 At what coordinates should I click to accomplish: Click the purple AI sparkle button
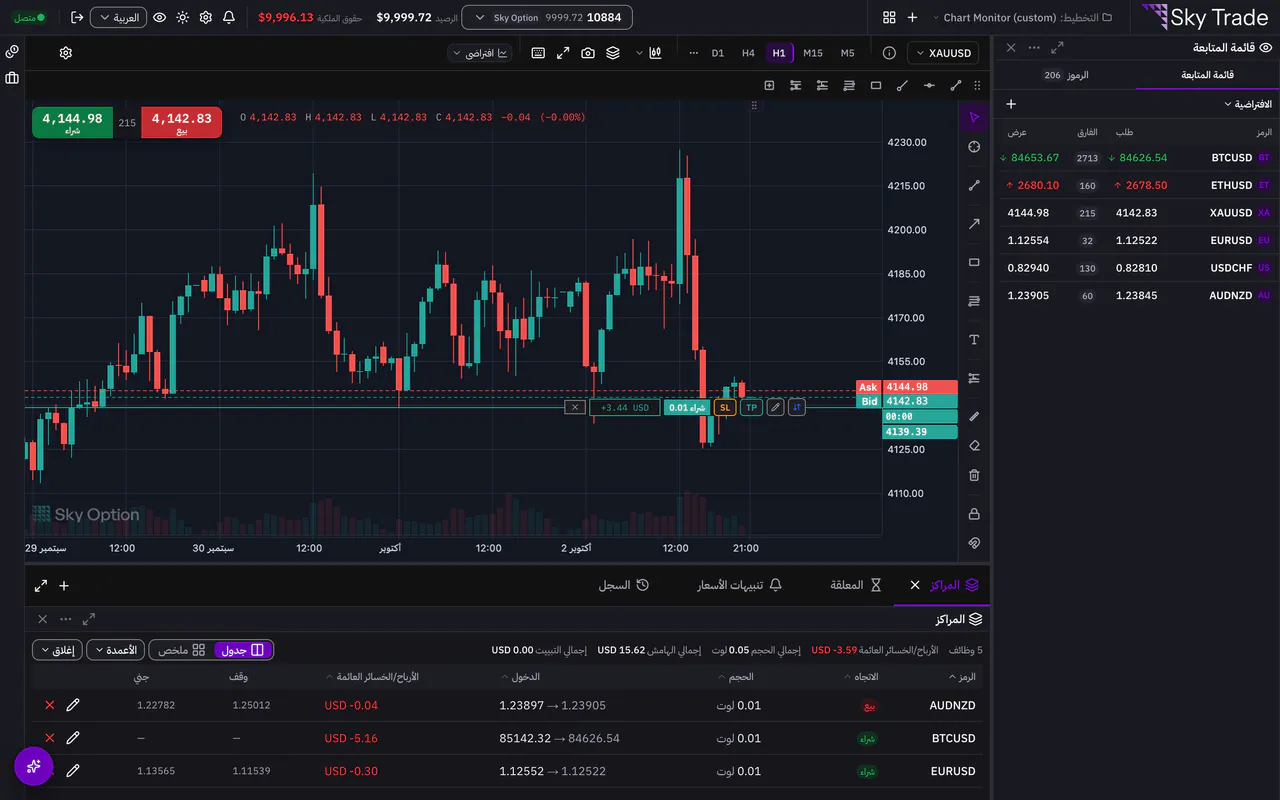pos(33,766)
